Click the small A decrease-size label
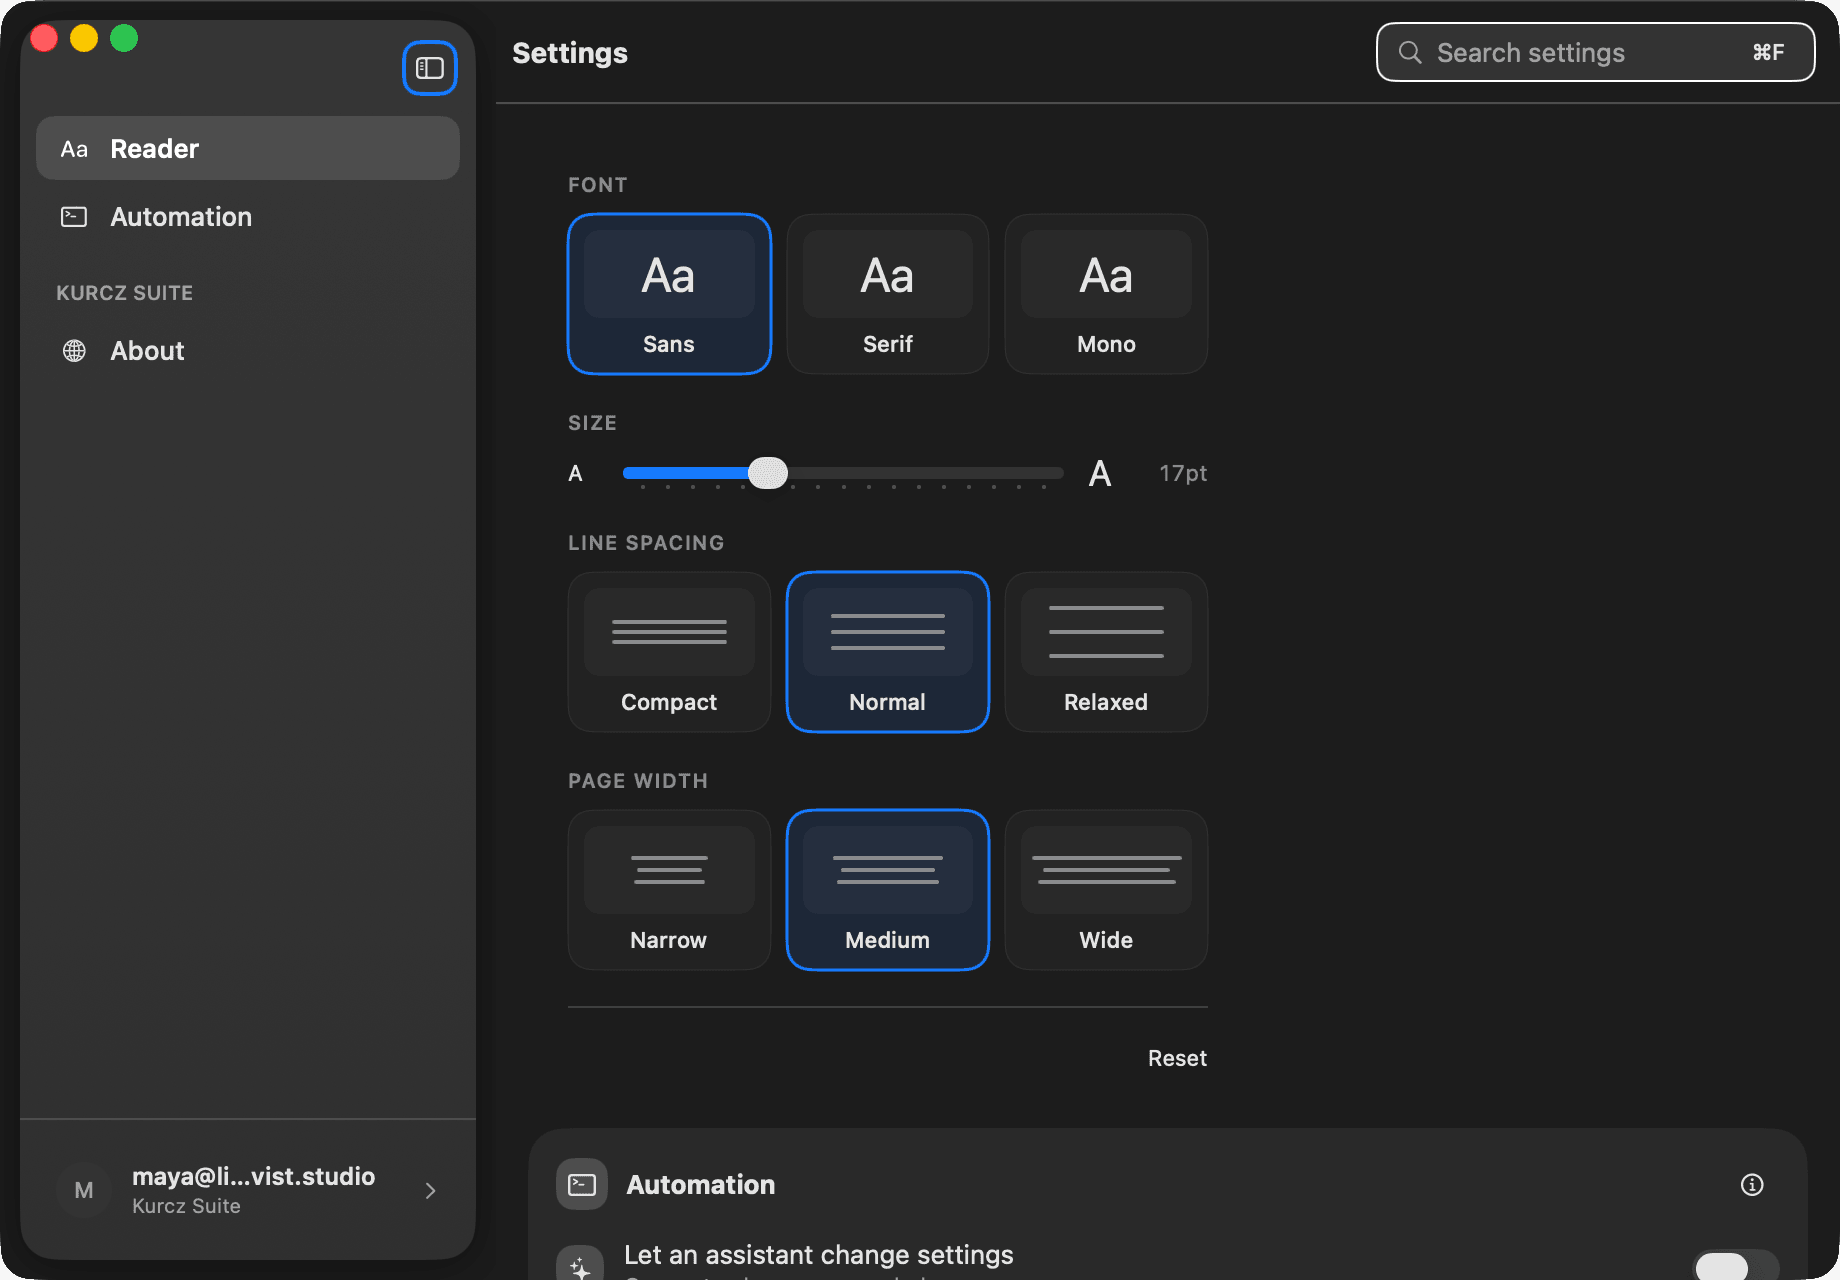The width and height of the screenshot is (1840, 1280). (x=575, y=473)
